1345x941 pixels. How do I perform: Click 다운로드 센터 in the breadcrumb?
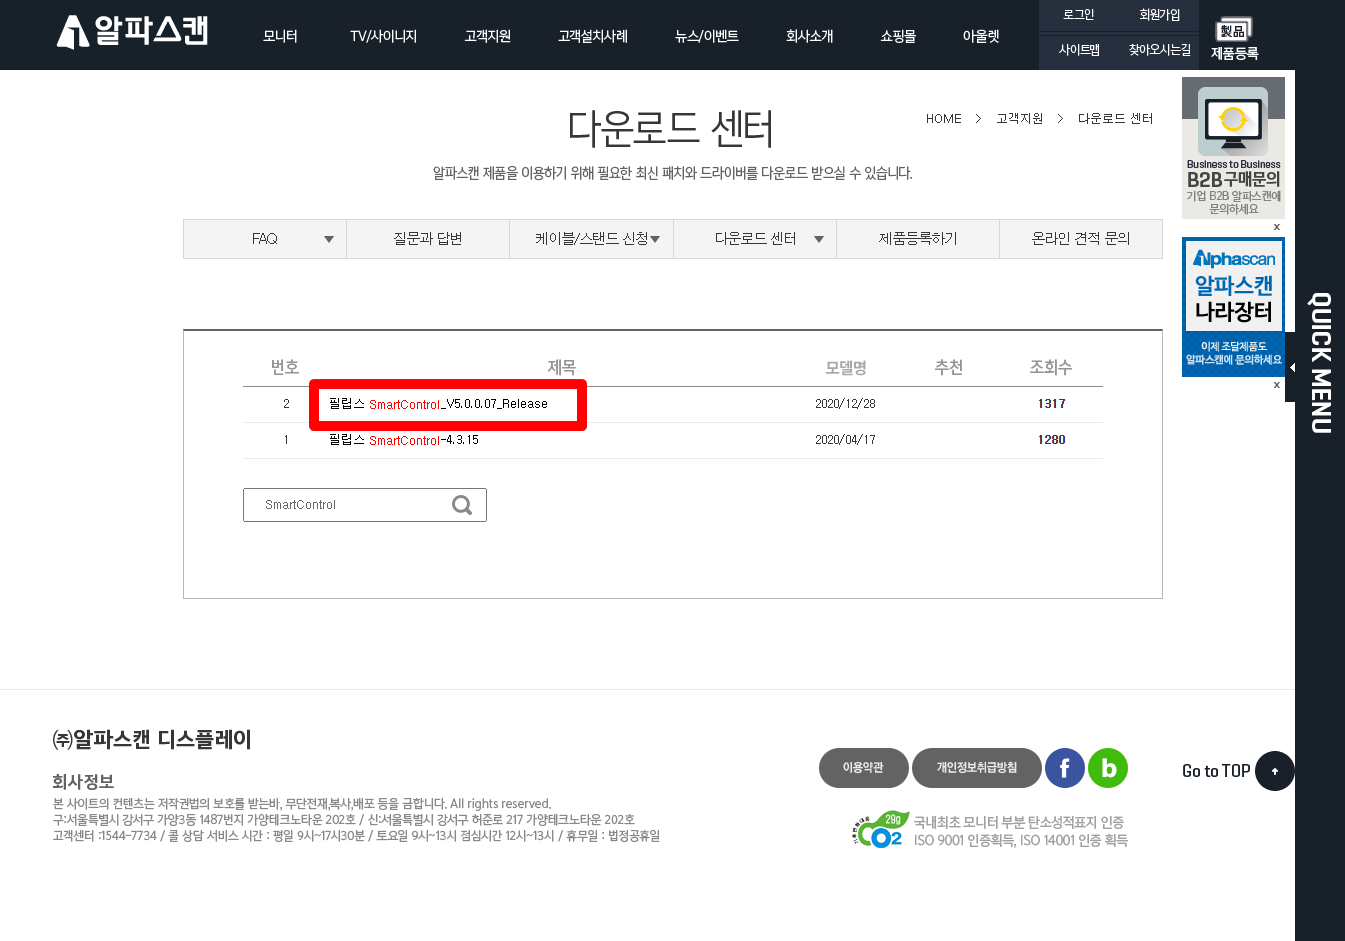click(1115, 118)
